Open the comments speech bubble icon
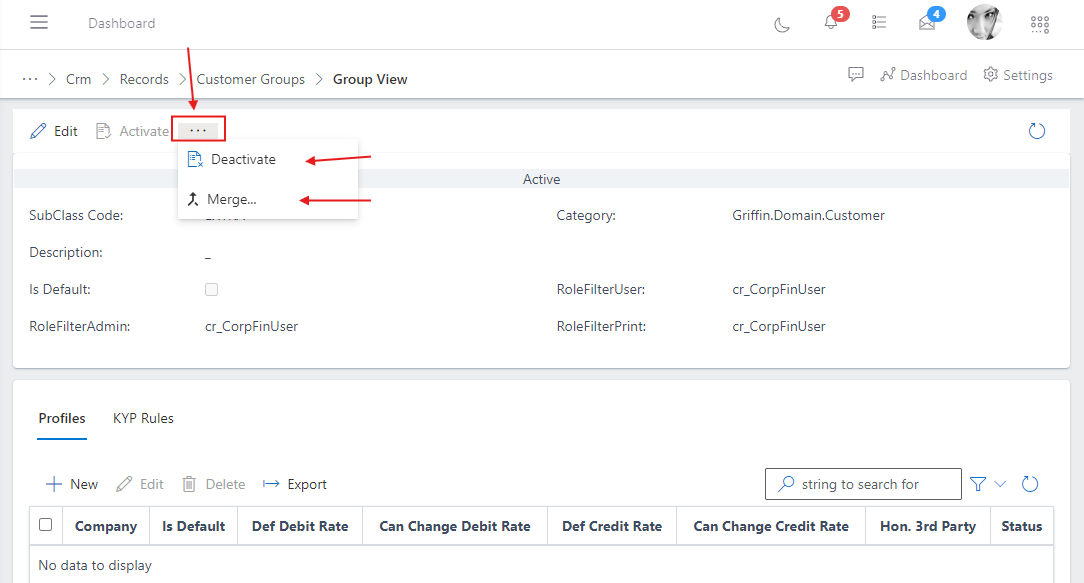The width and height of the screenshot is (1084, 583). click(x=857, y=74)
